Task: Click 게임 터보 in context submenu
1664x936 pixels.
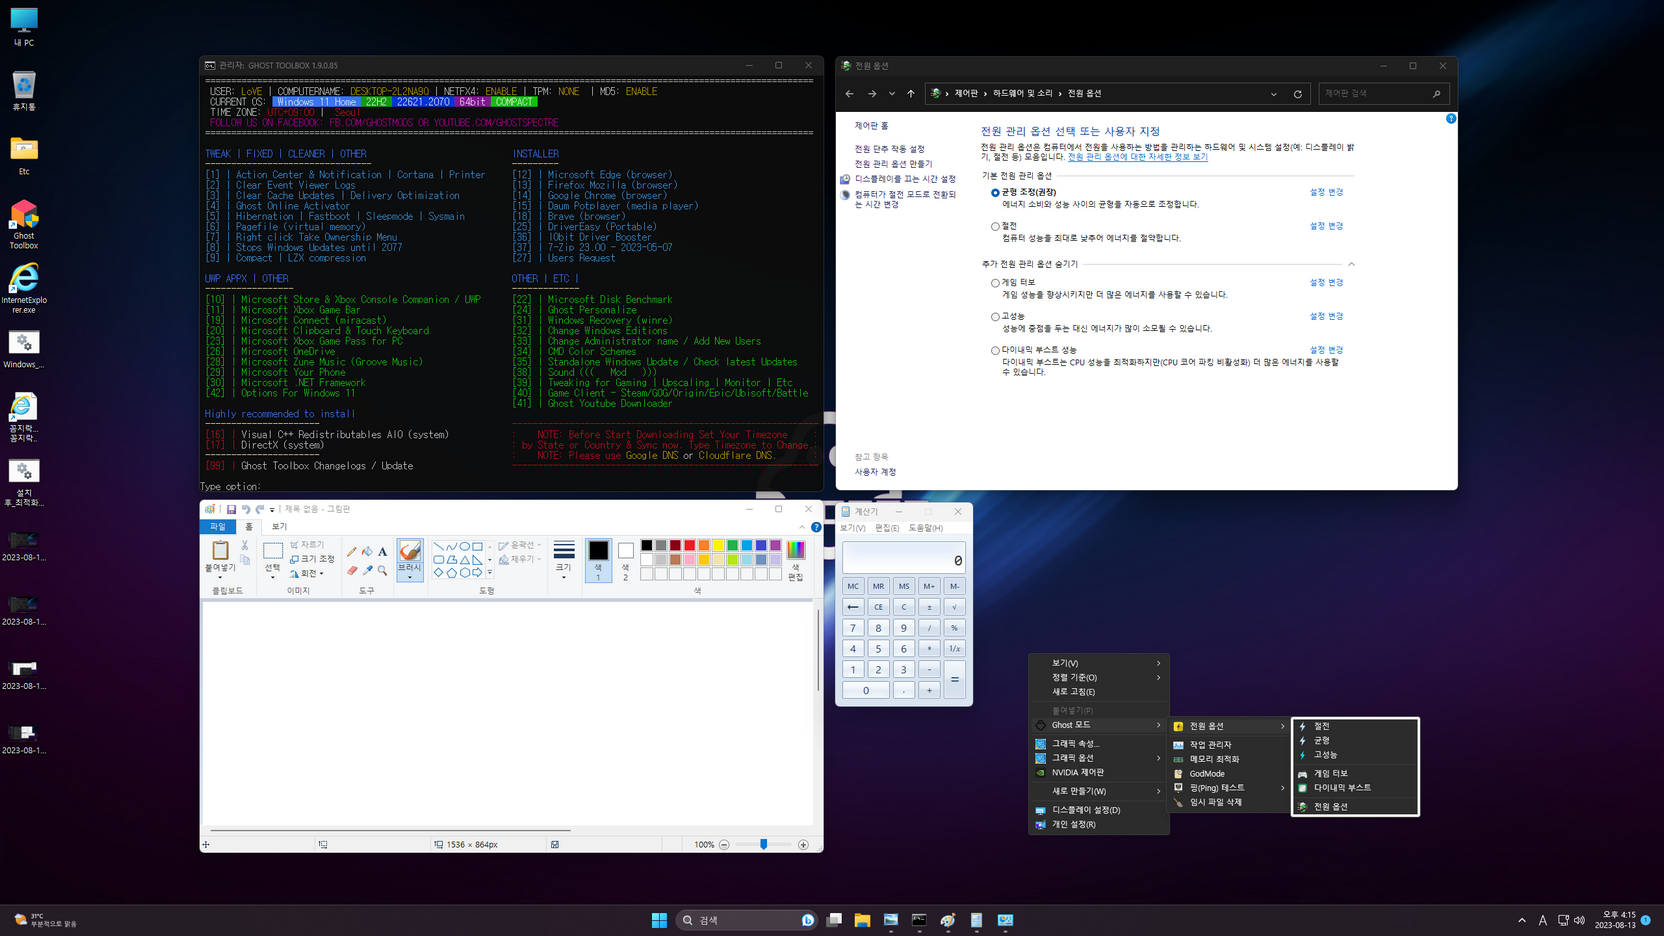Action: 1355,774
